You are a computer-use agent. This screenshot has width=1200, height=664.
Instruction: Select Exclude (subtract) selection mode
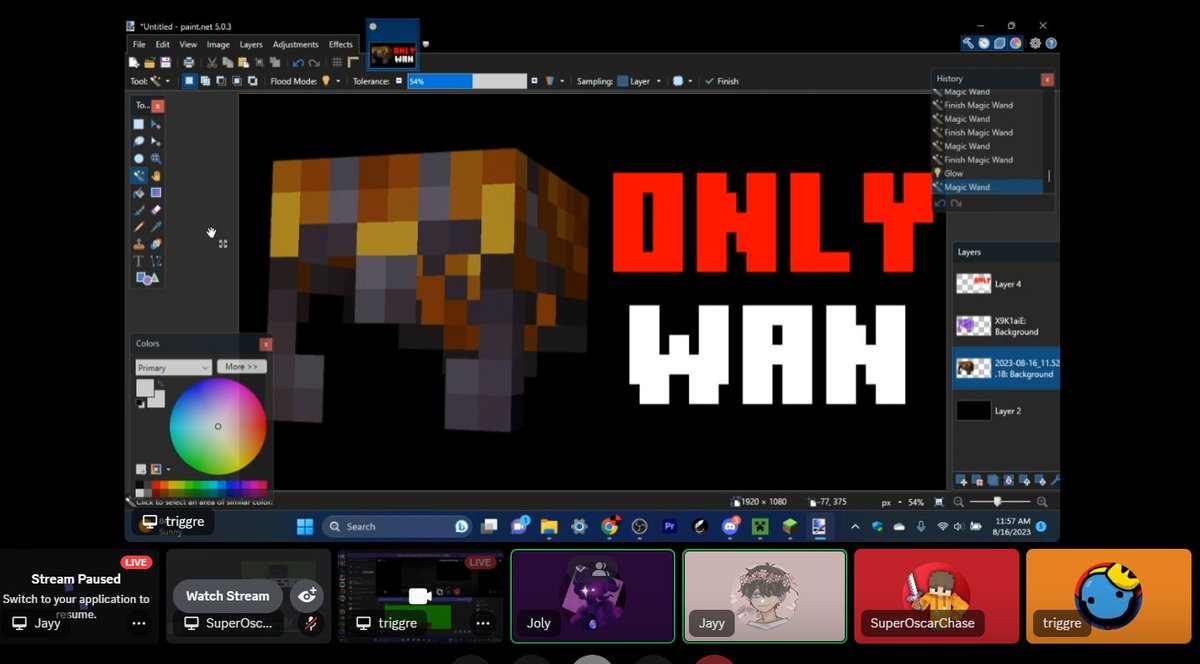tap(220, 81)
